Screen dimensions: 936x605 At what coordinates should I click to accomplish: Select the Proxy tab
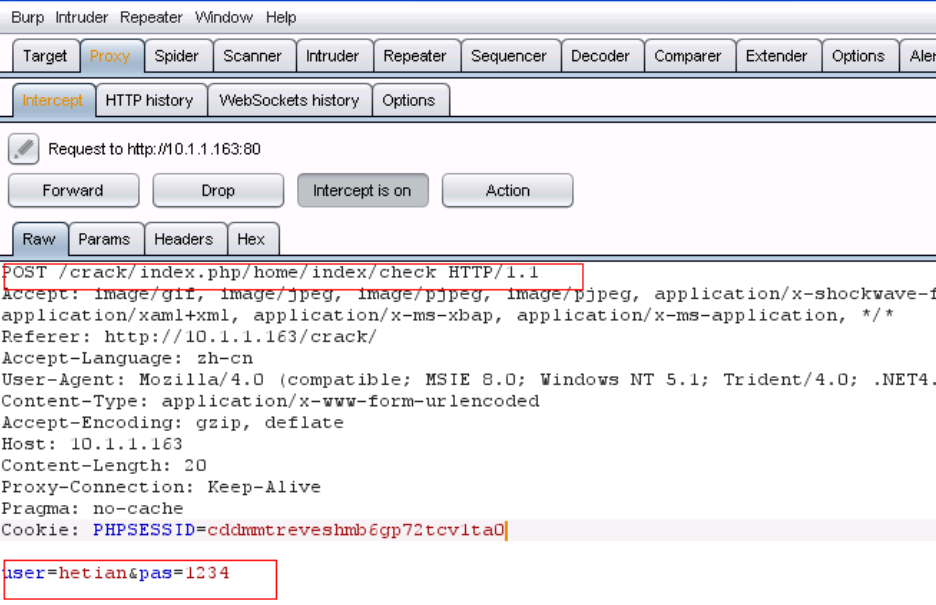[110, 56]
